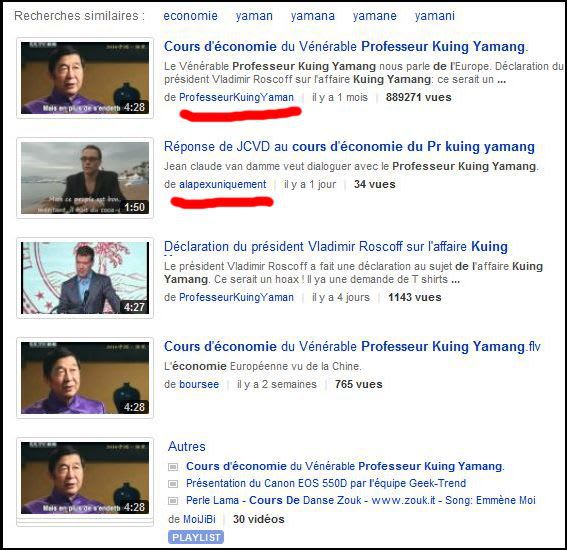Click '765 vues' view count
This screenshot has width=567, height=550.
[358, 384]
